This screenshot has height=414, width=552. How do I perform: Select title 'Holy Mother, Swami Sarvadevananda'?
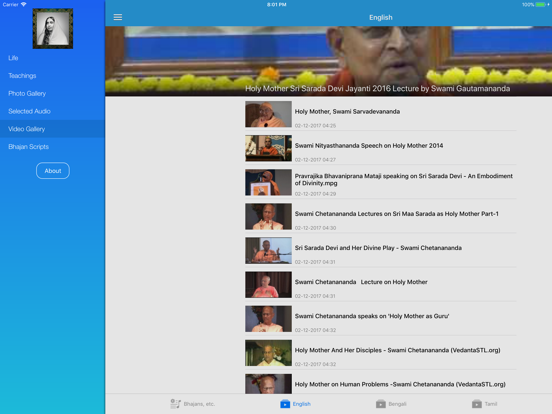[x=347, y=112]
